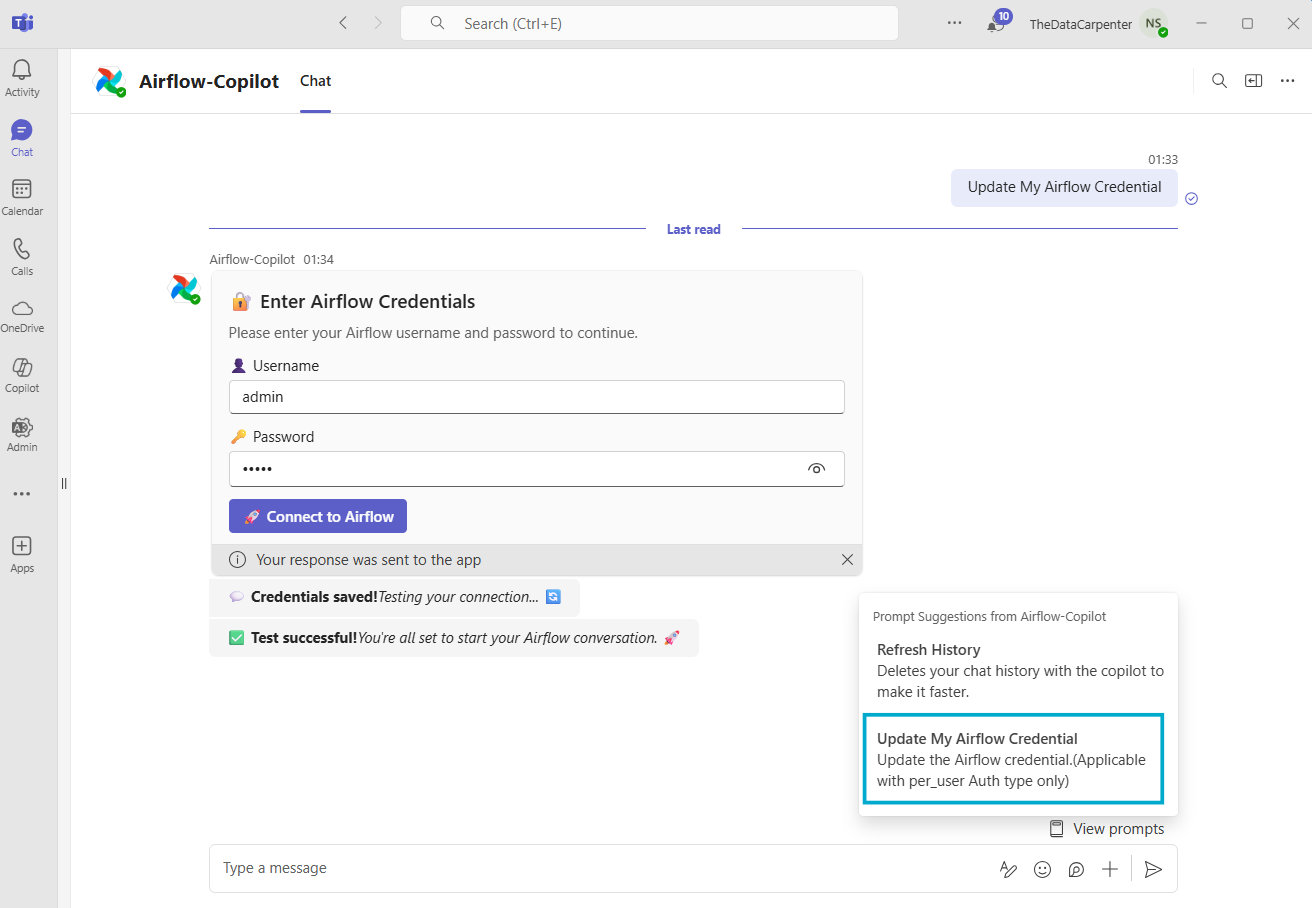
Task: Click the Type a message box
Action: [x=600, y=868]
